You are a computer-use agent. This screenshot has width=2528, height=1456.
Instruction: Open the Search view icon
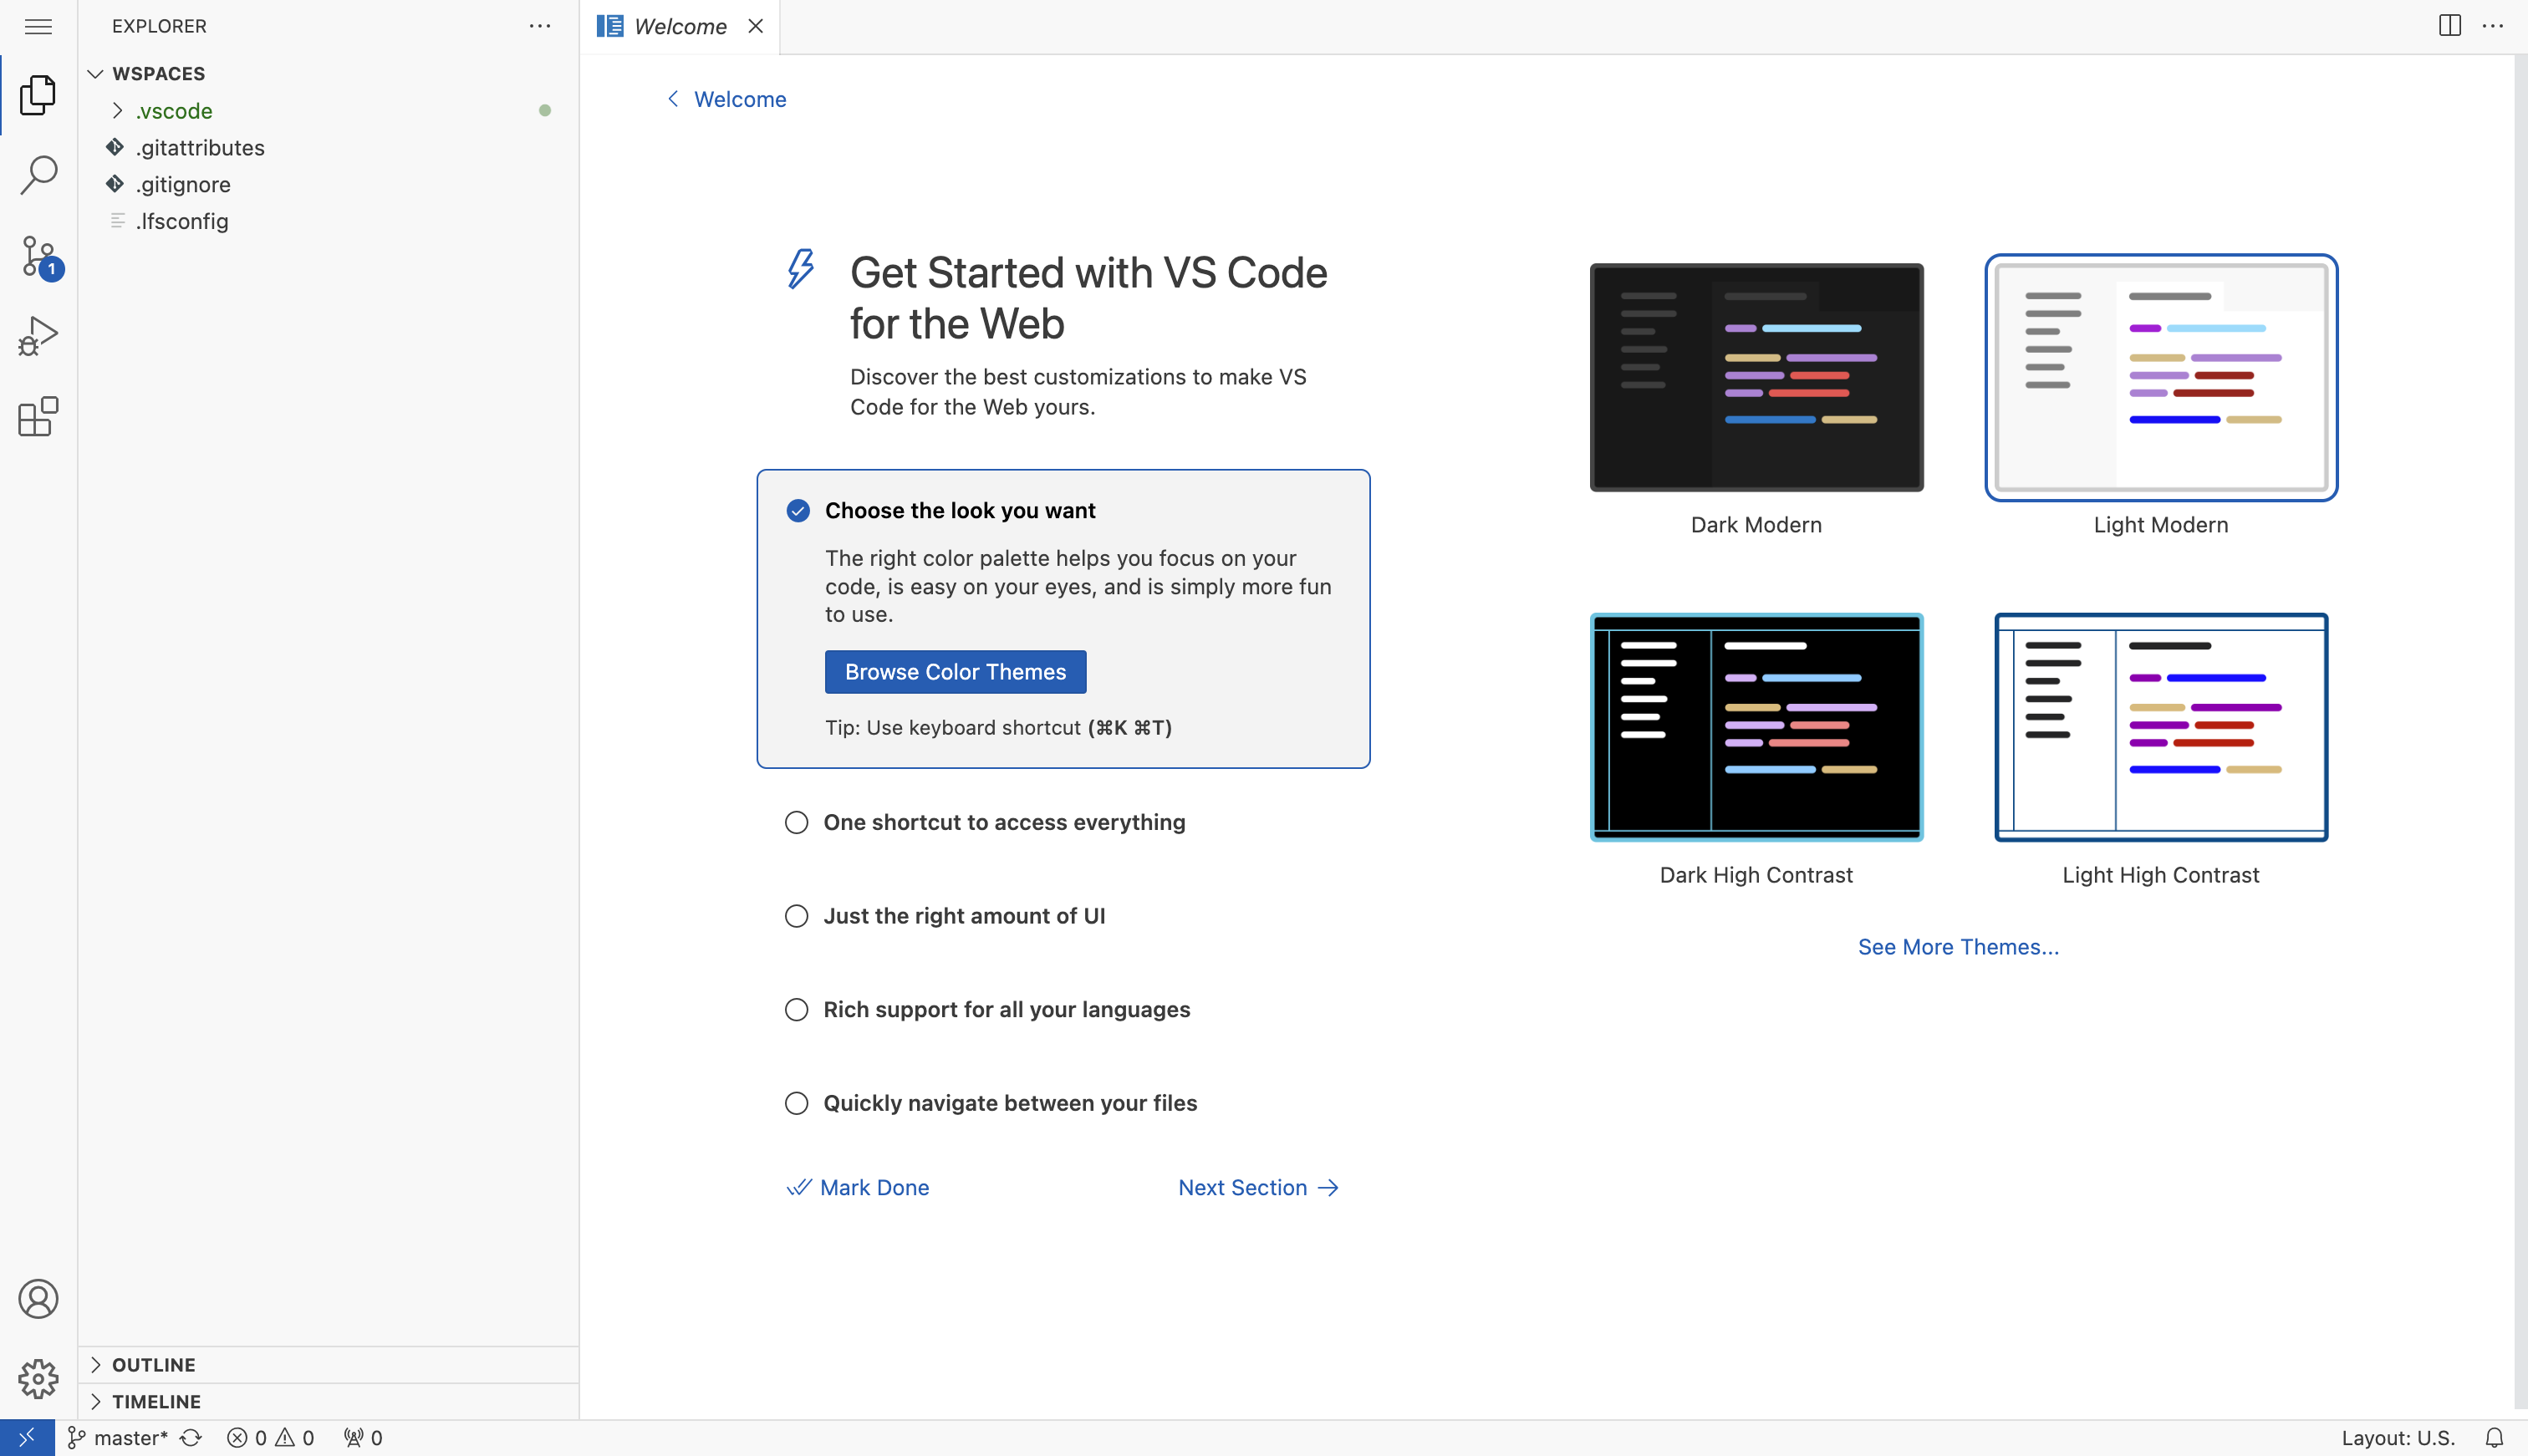(38, 175)
